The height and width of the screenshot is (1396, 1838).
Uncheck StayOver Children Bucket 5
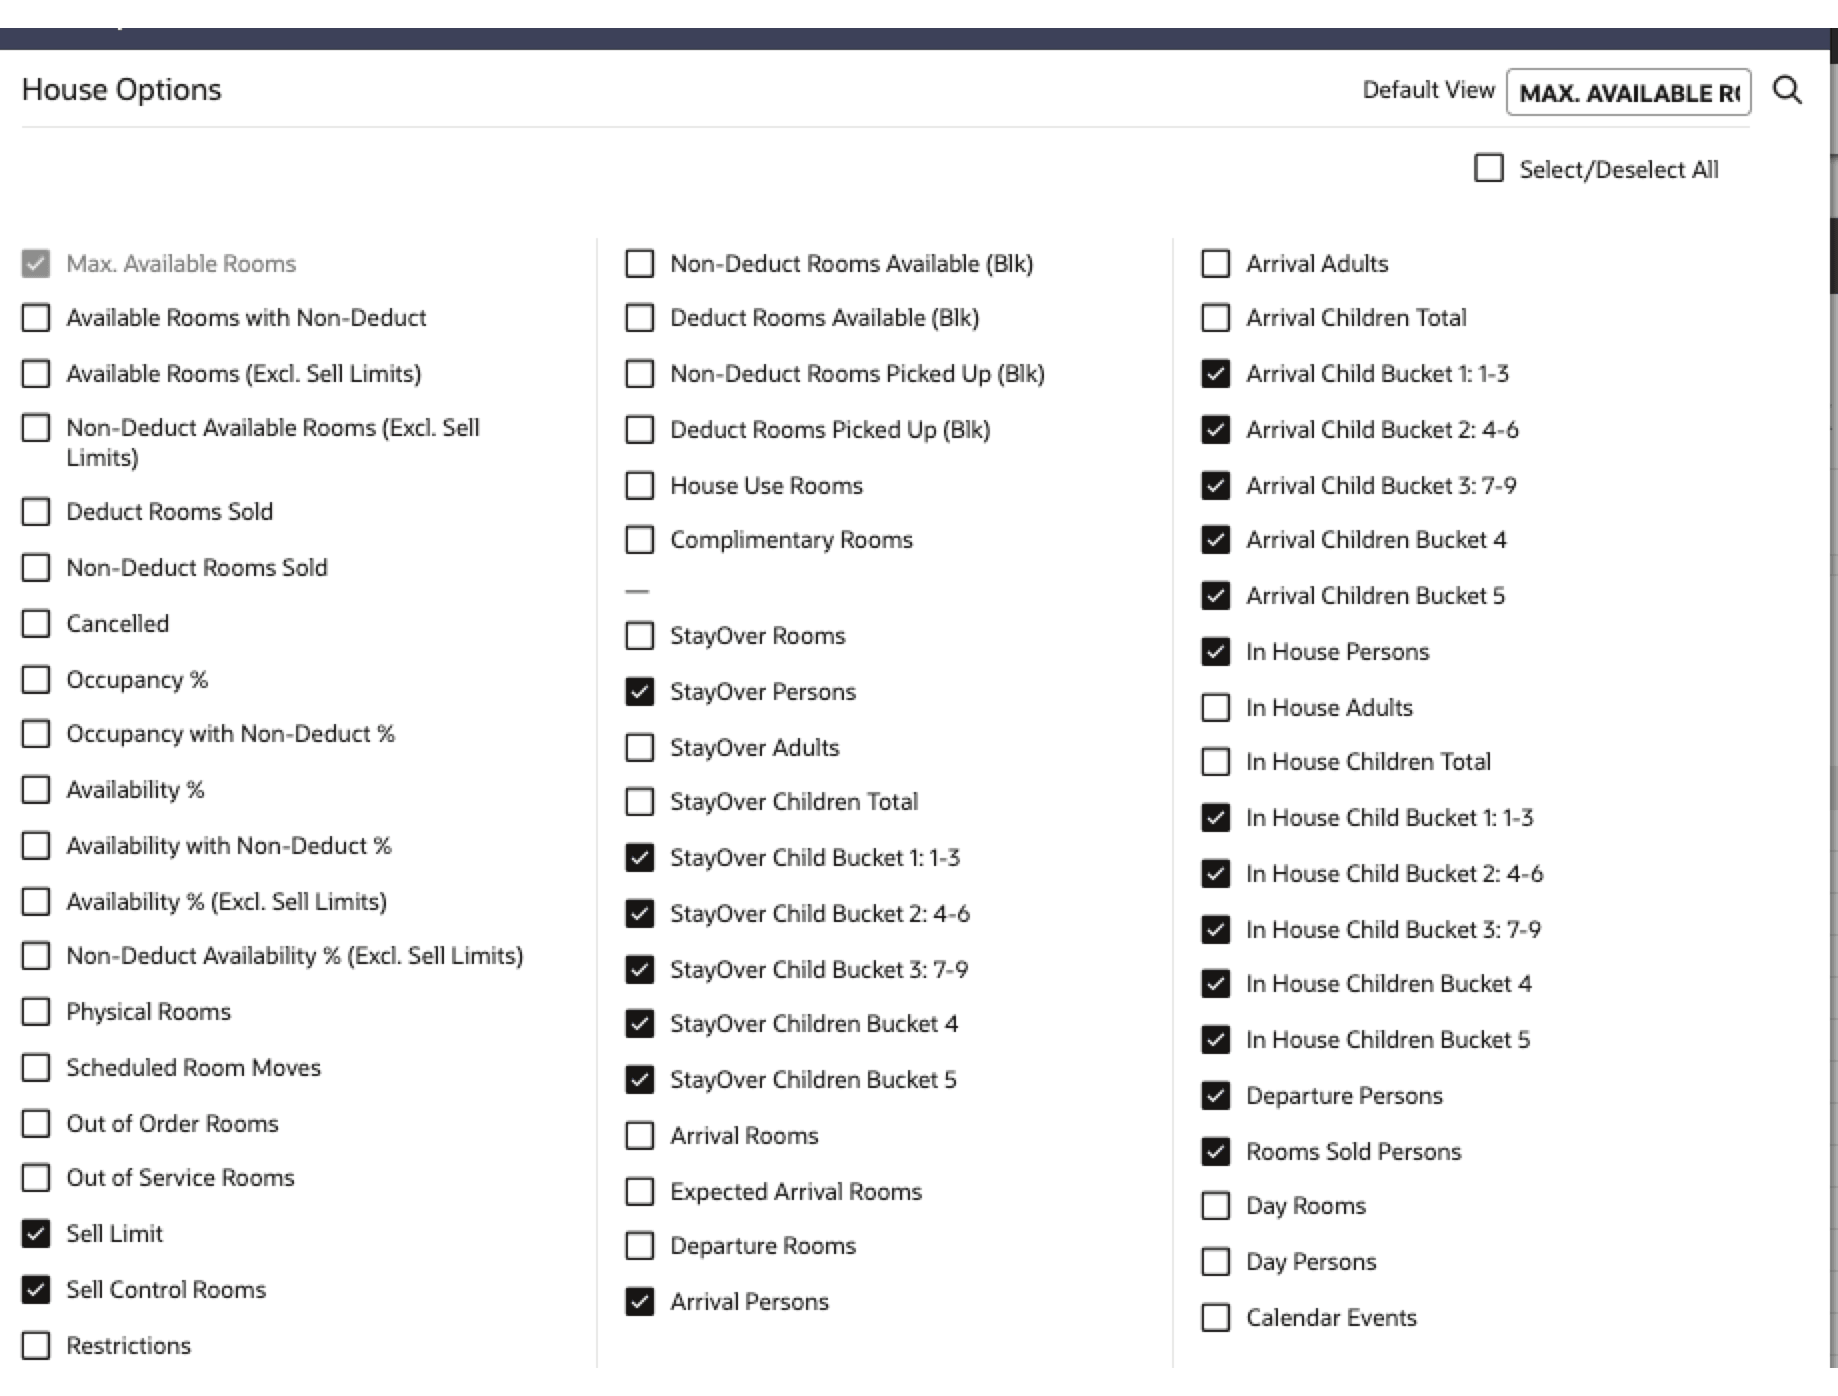(x=640, y=1080)
